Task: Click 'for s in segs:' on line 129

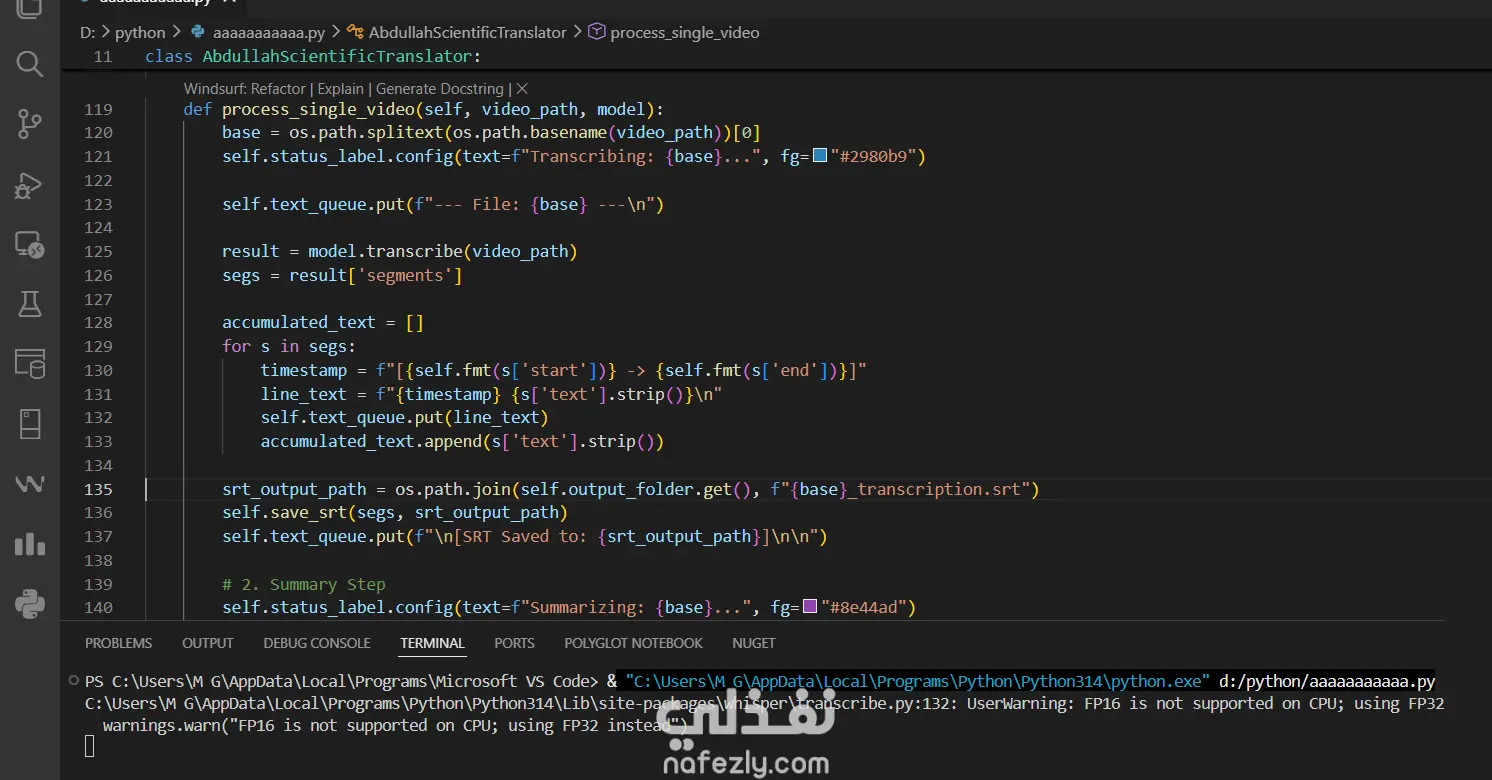Action: (289, 346)
